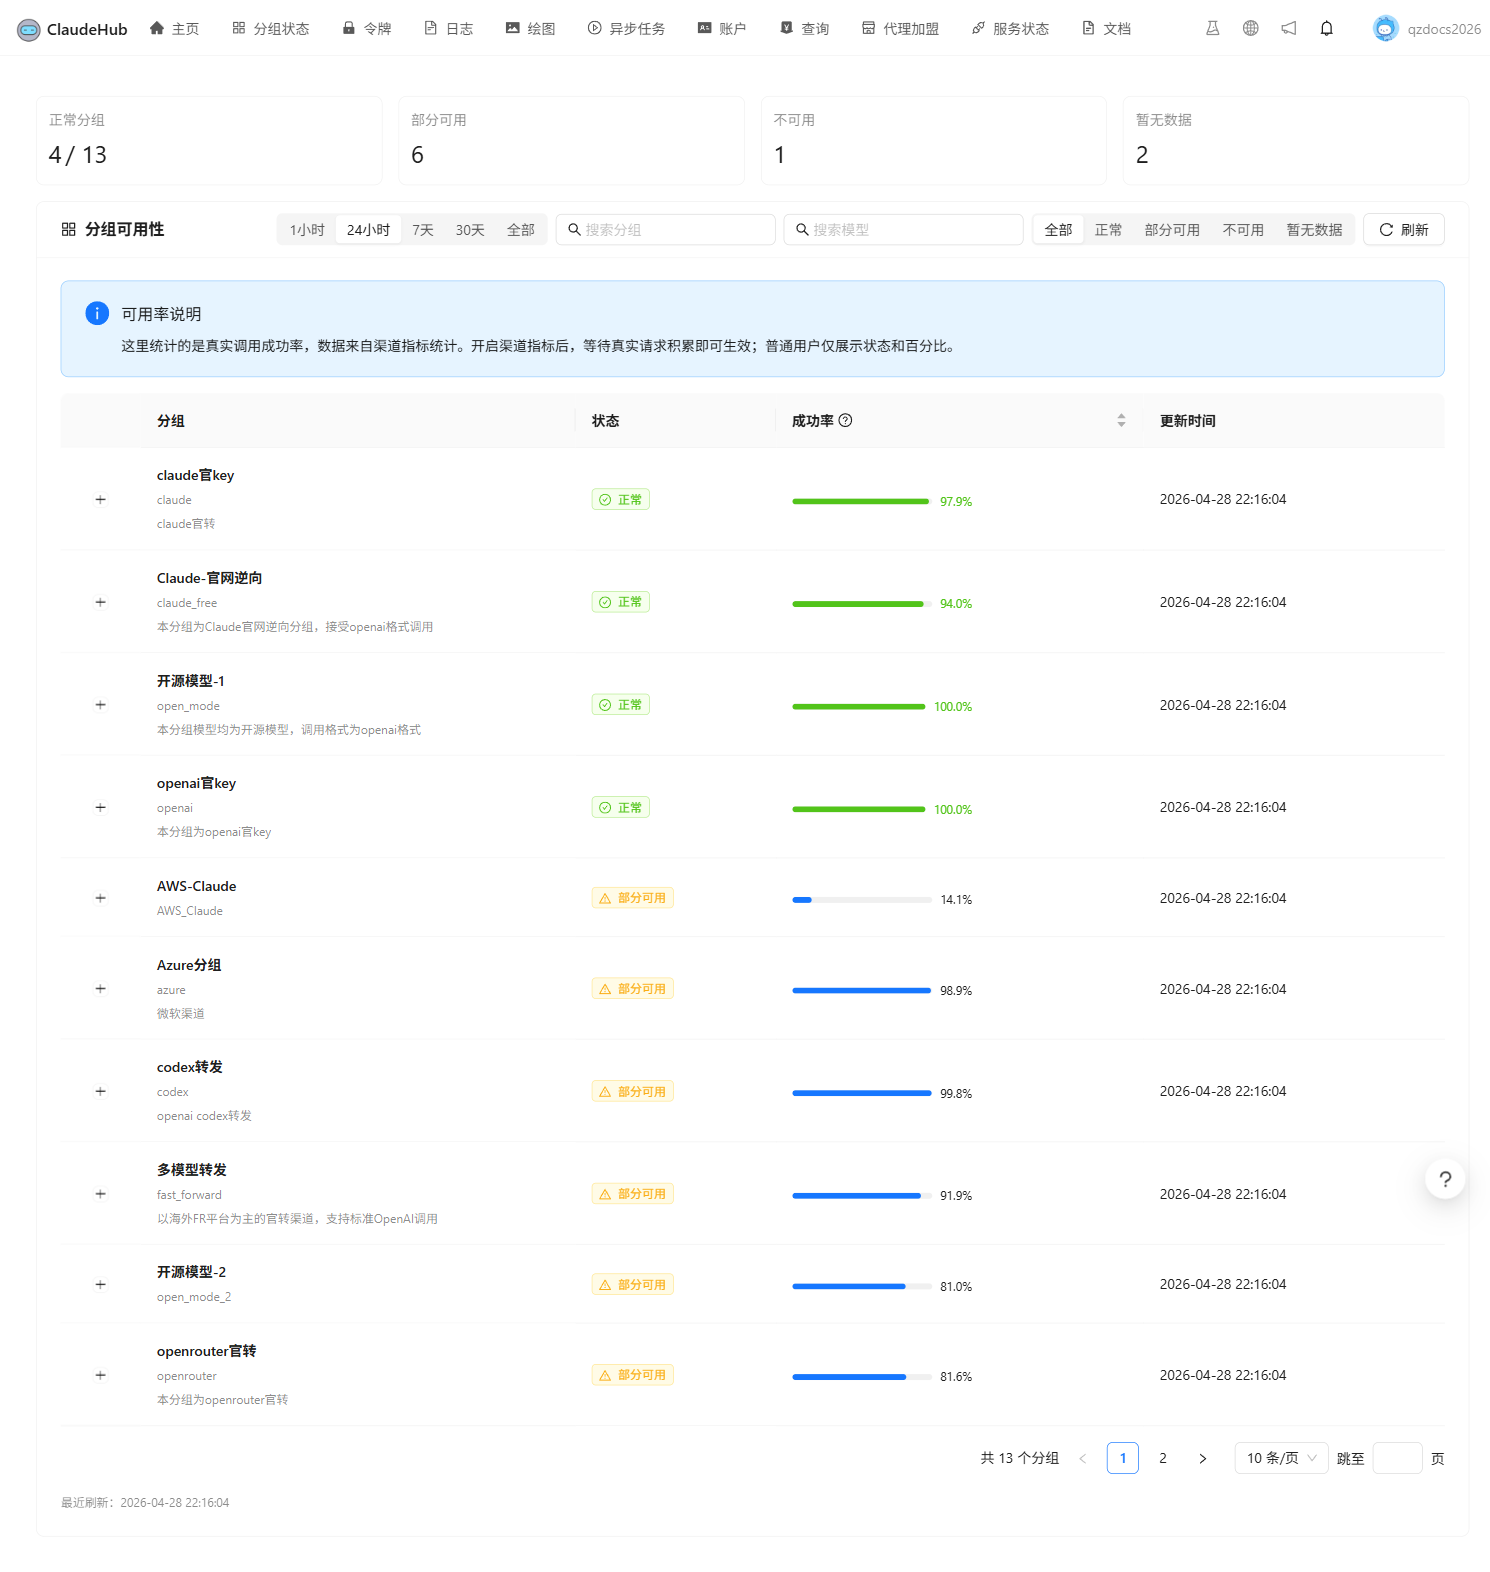Expand the 开源模型-1 row
The width and height of the screenshot is (1490, 1572).
pyautogui.click(x=100, y=705)
